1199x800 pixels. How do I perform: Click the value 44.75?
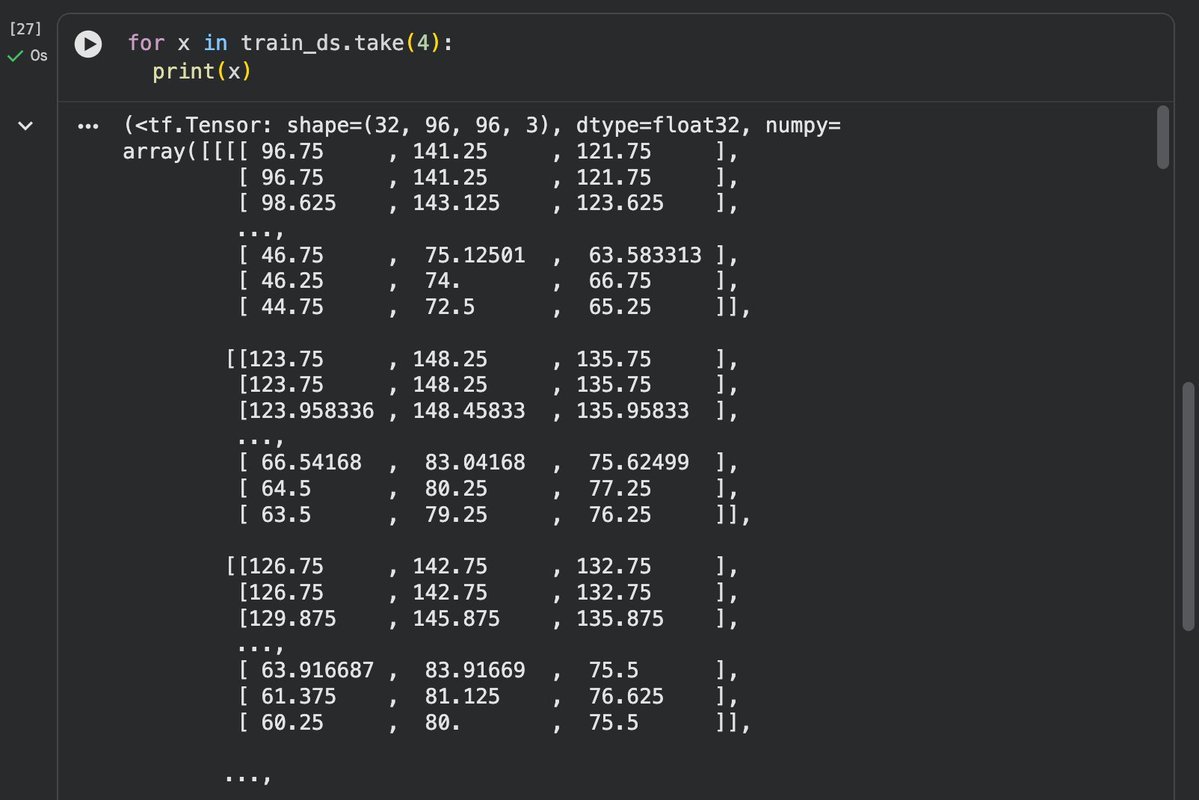[x=292, y=307]
